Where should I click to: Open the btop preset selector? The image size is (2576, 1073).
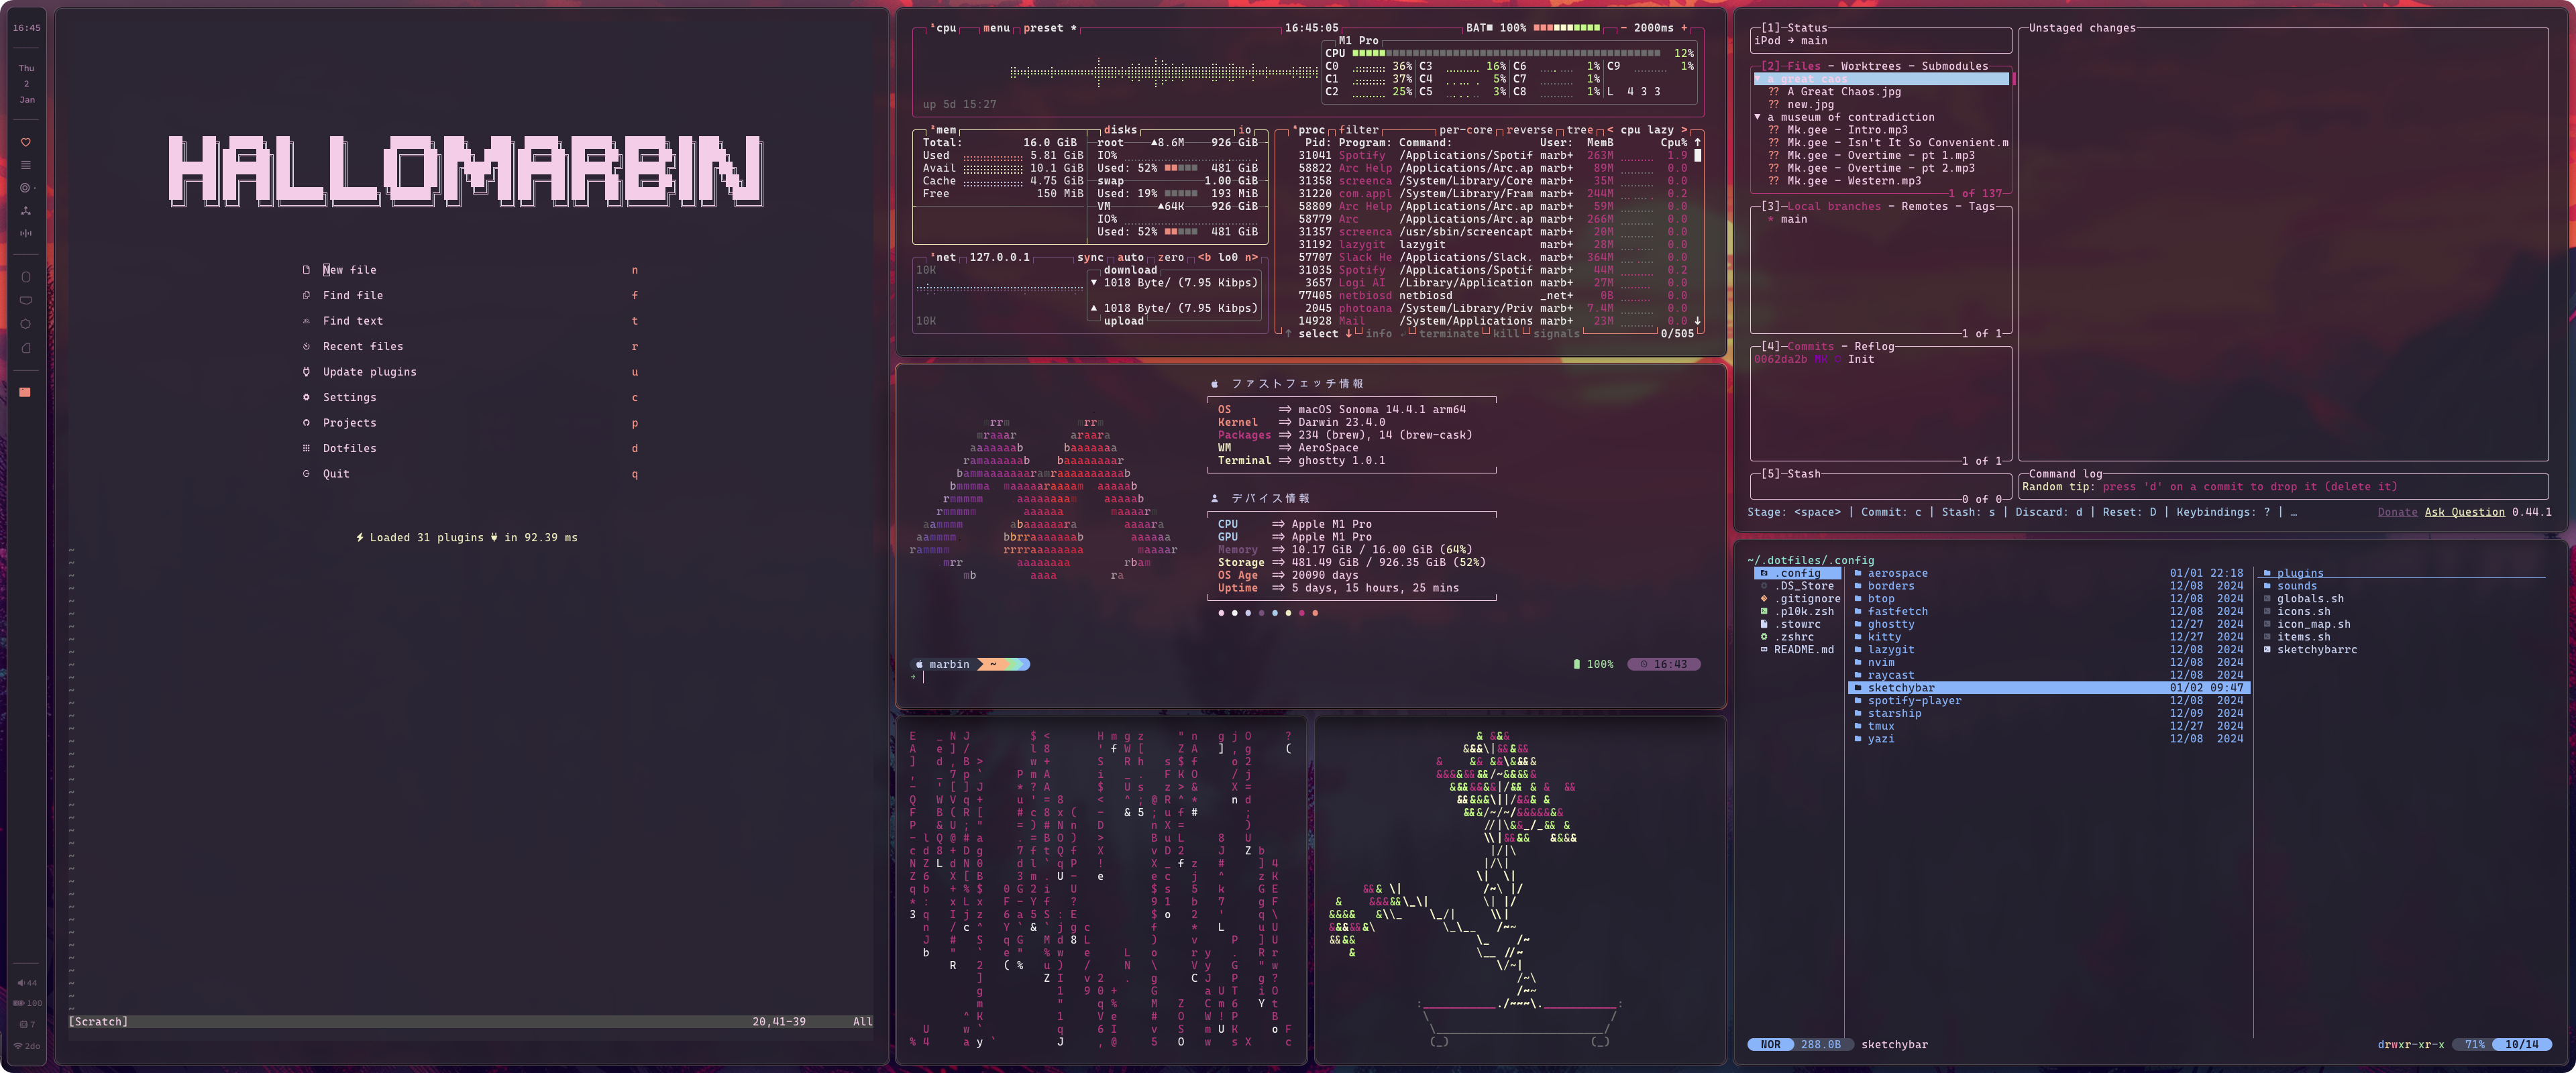pos(1043,28)
